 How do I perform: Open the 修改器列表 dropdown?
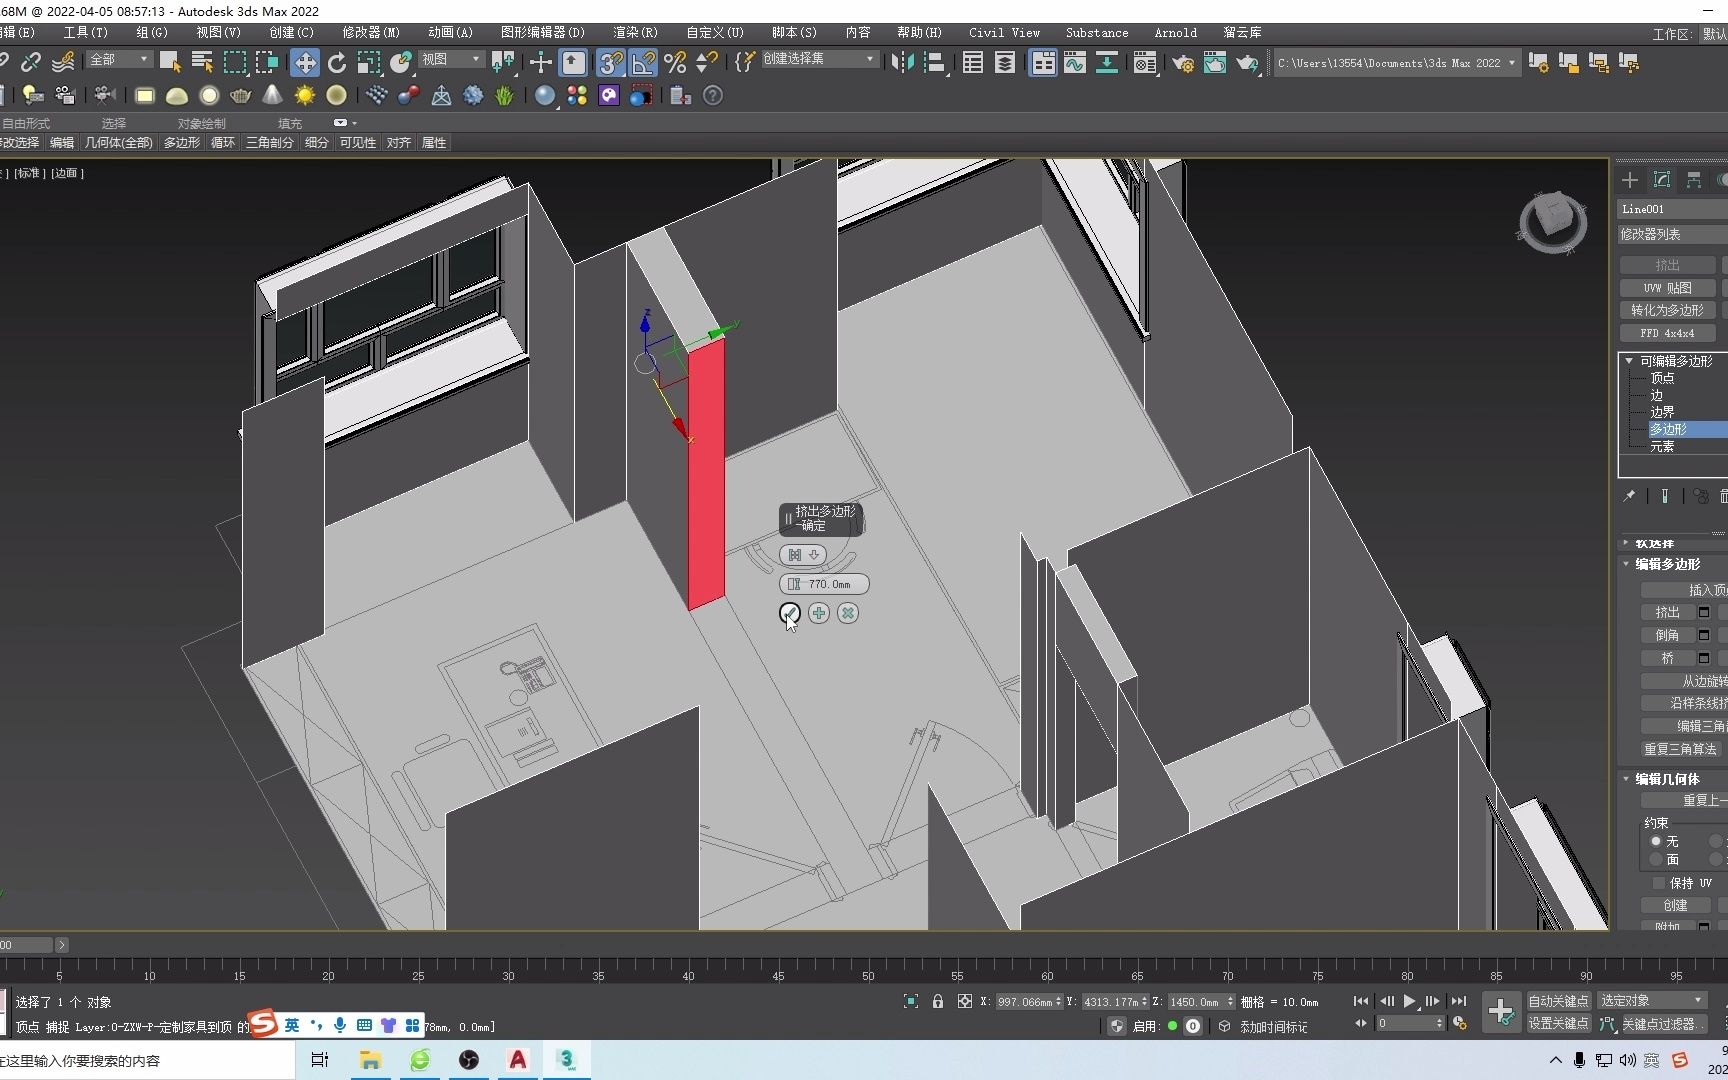1670,233
